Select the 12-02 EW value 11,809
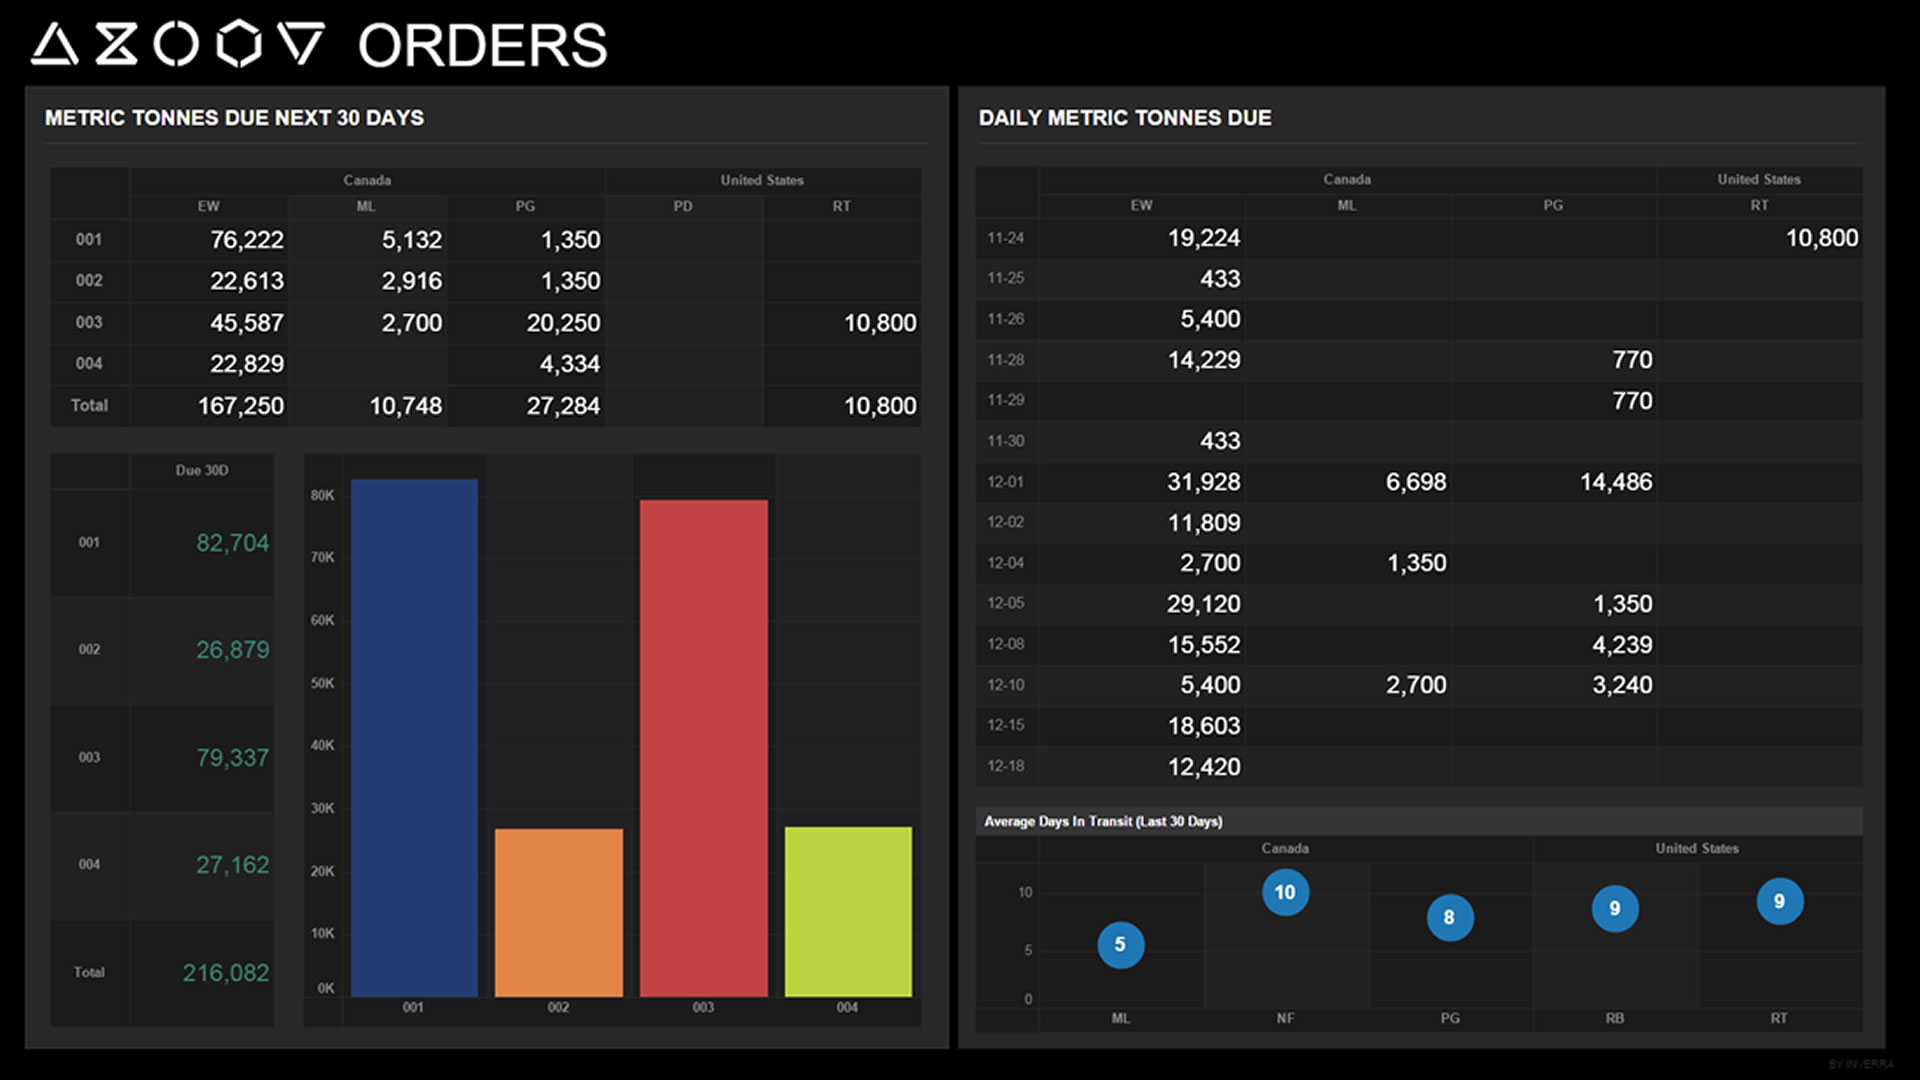The width and height of the screenshot is (1920, 1080). [1204, 523]
